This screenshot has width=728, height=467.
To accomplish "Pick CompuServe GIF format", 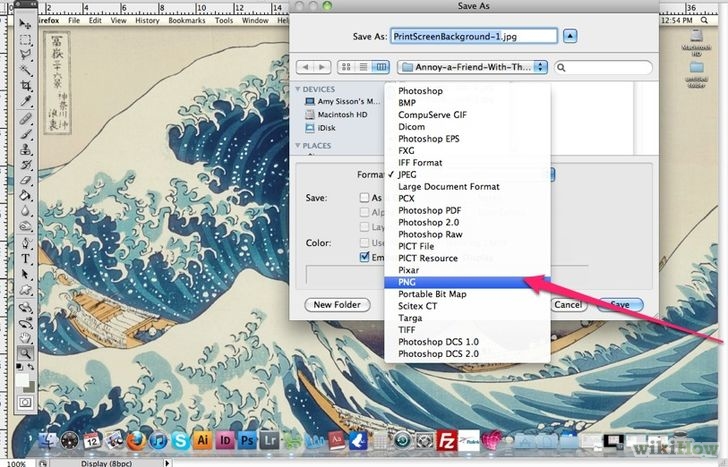I will (467, 115).
